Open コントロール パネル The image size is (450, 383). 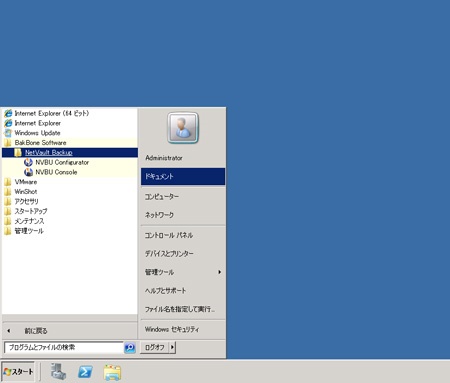pos(183,235)
